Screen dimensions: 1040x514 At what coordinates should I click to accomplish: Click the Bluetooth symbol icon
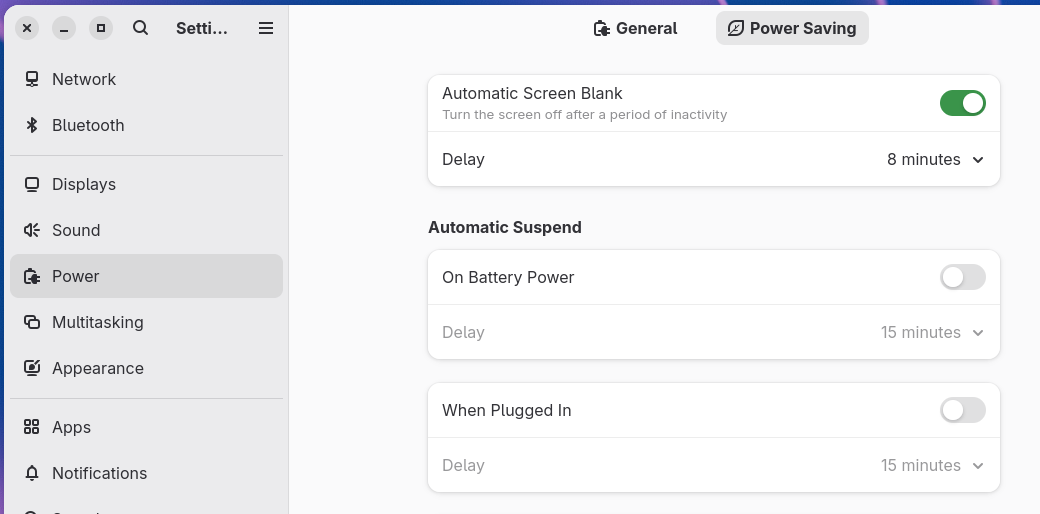click(32, 125)
